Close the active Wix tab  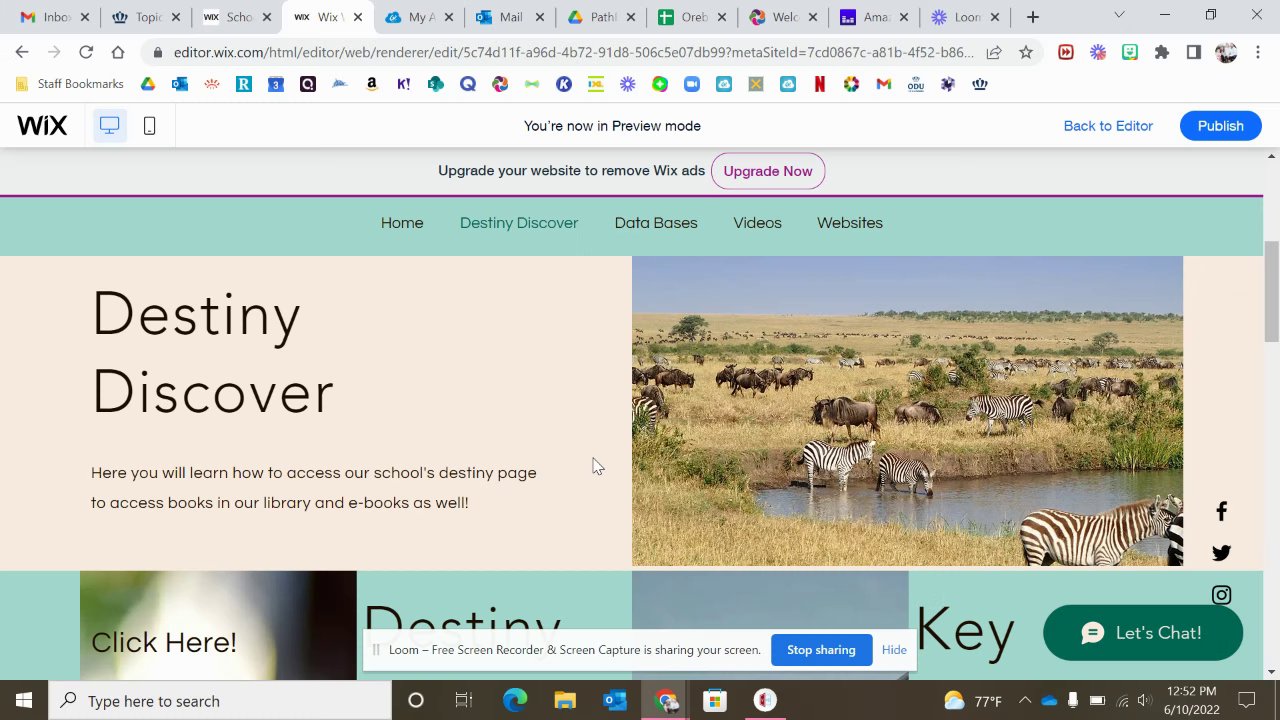click(x=358, y=17)
